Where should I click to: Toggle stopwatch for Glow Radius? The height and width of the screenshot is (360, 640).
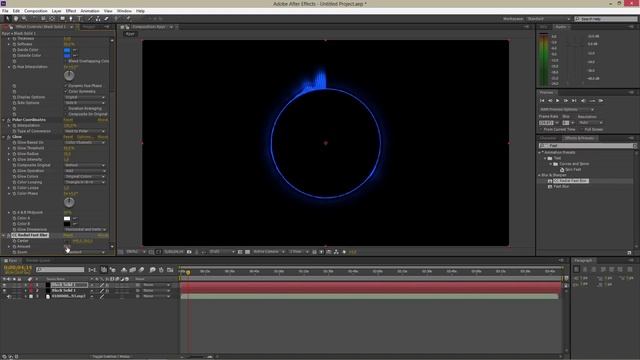click(14, 154)
